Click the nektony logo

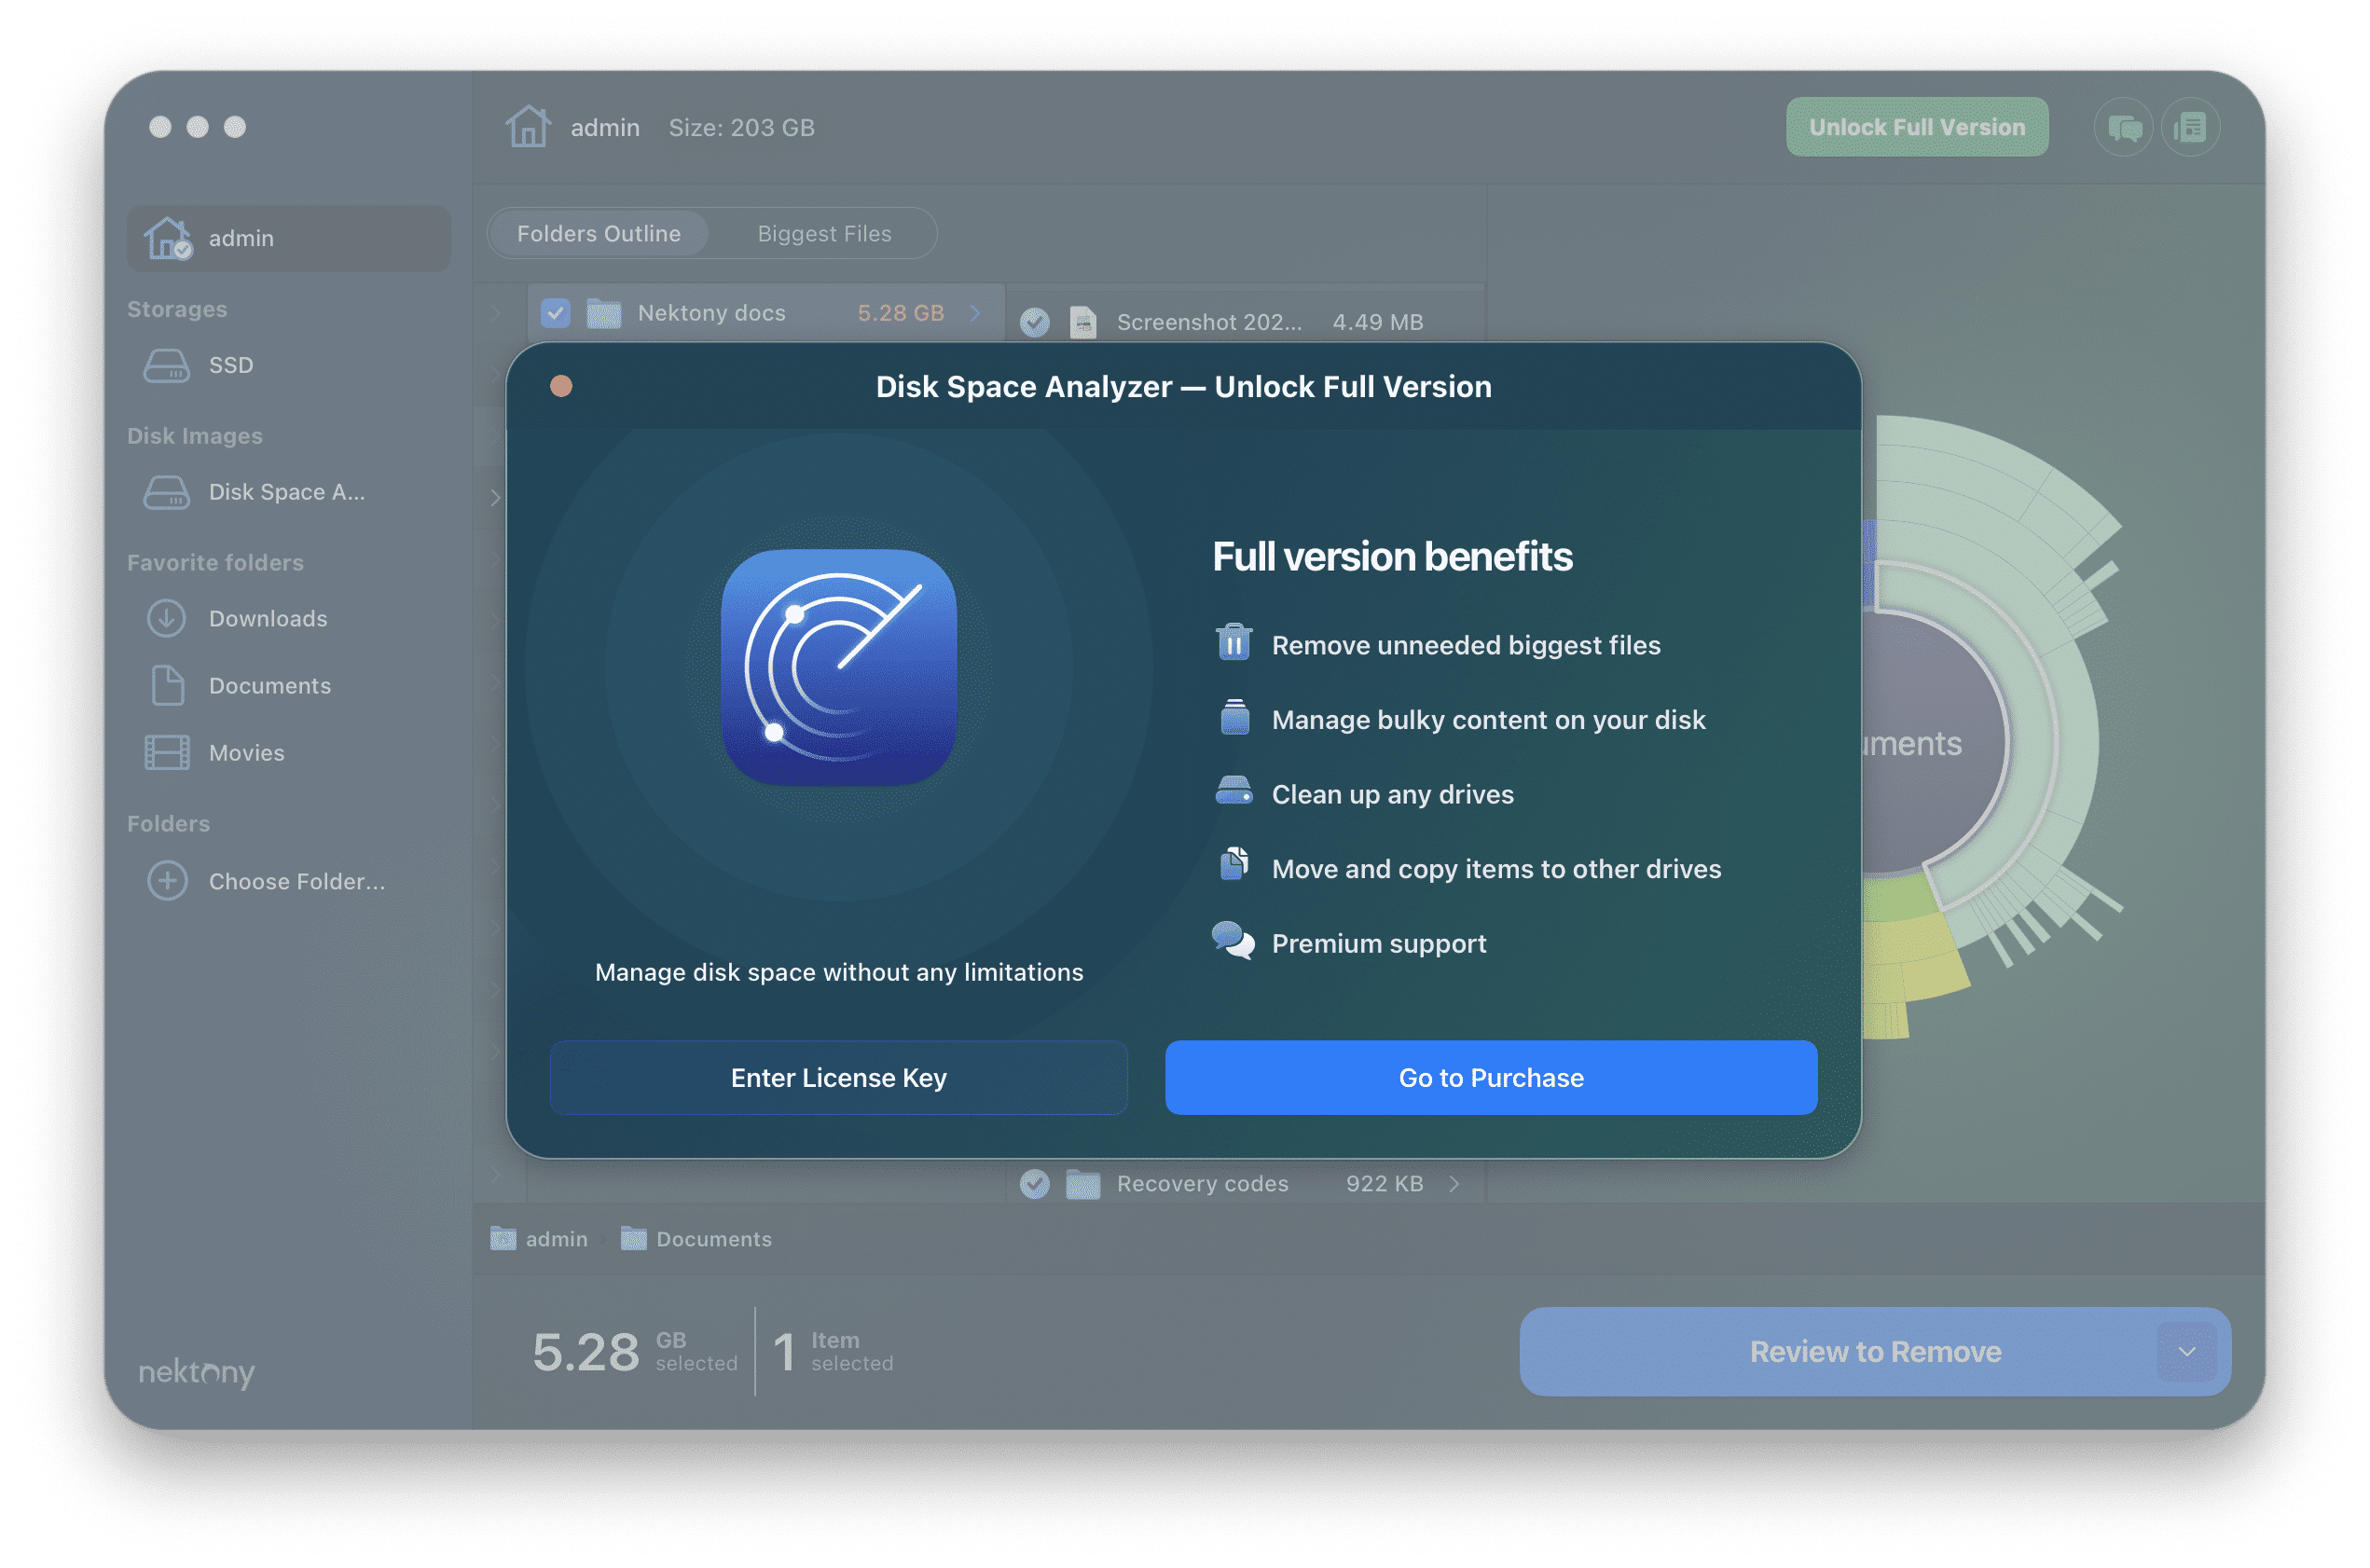[197, 1372]
